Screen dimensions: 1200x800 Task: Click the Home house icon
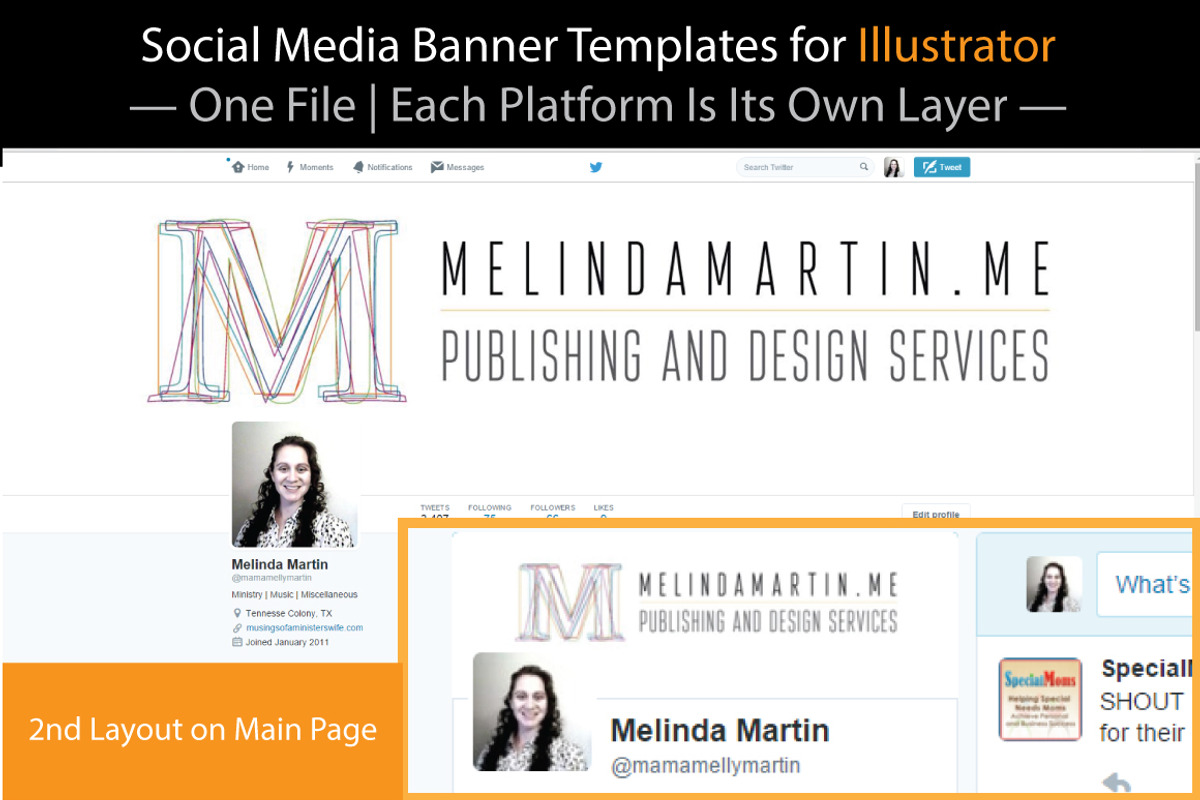pyautogui.click(x=238, y=167)
